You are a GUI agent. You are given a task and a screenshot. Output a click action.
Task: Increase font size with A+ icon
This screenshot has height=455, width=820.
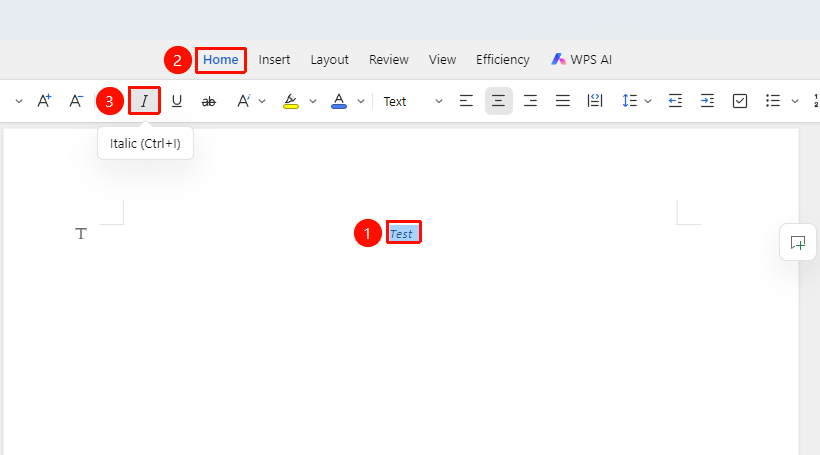click(x=44, y=101)
